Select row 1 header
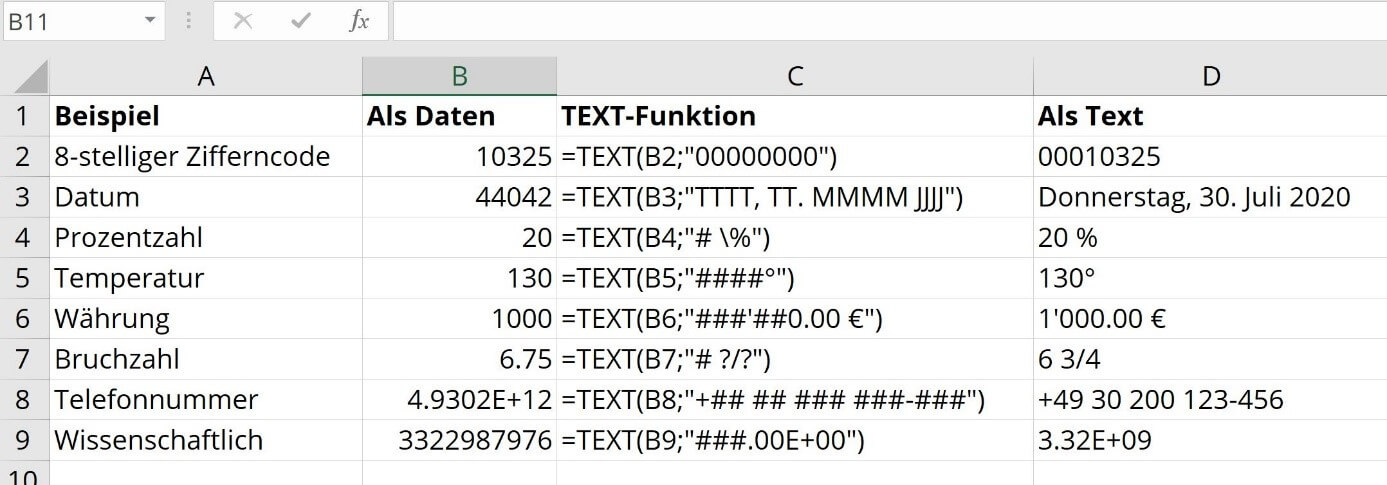 pyautogui.click(x=24, y=116)
